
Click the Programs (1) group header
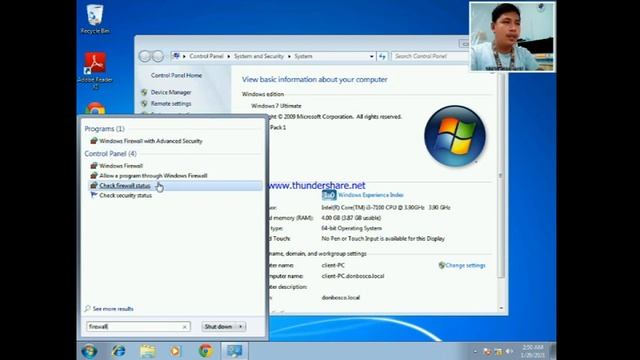tap(104, 129)
